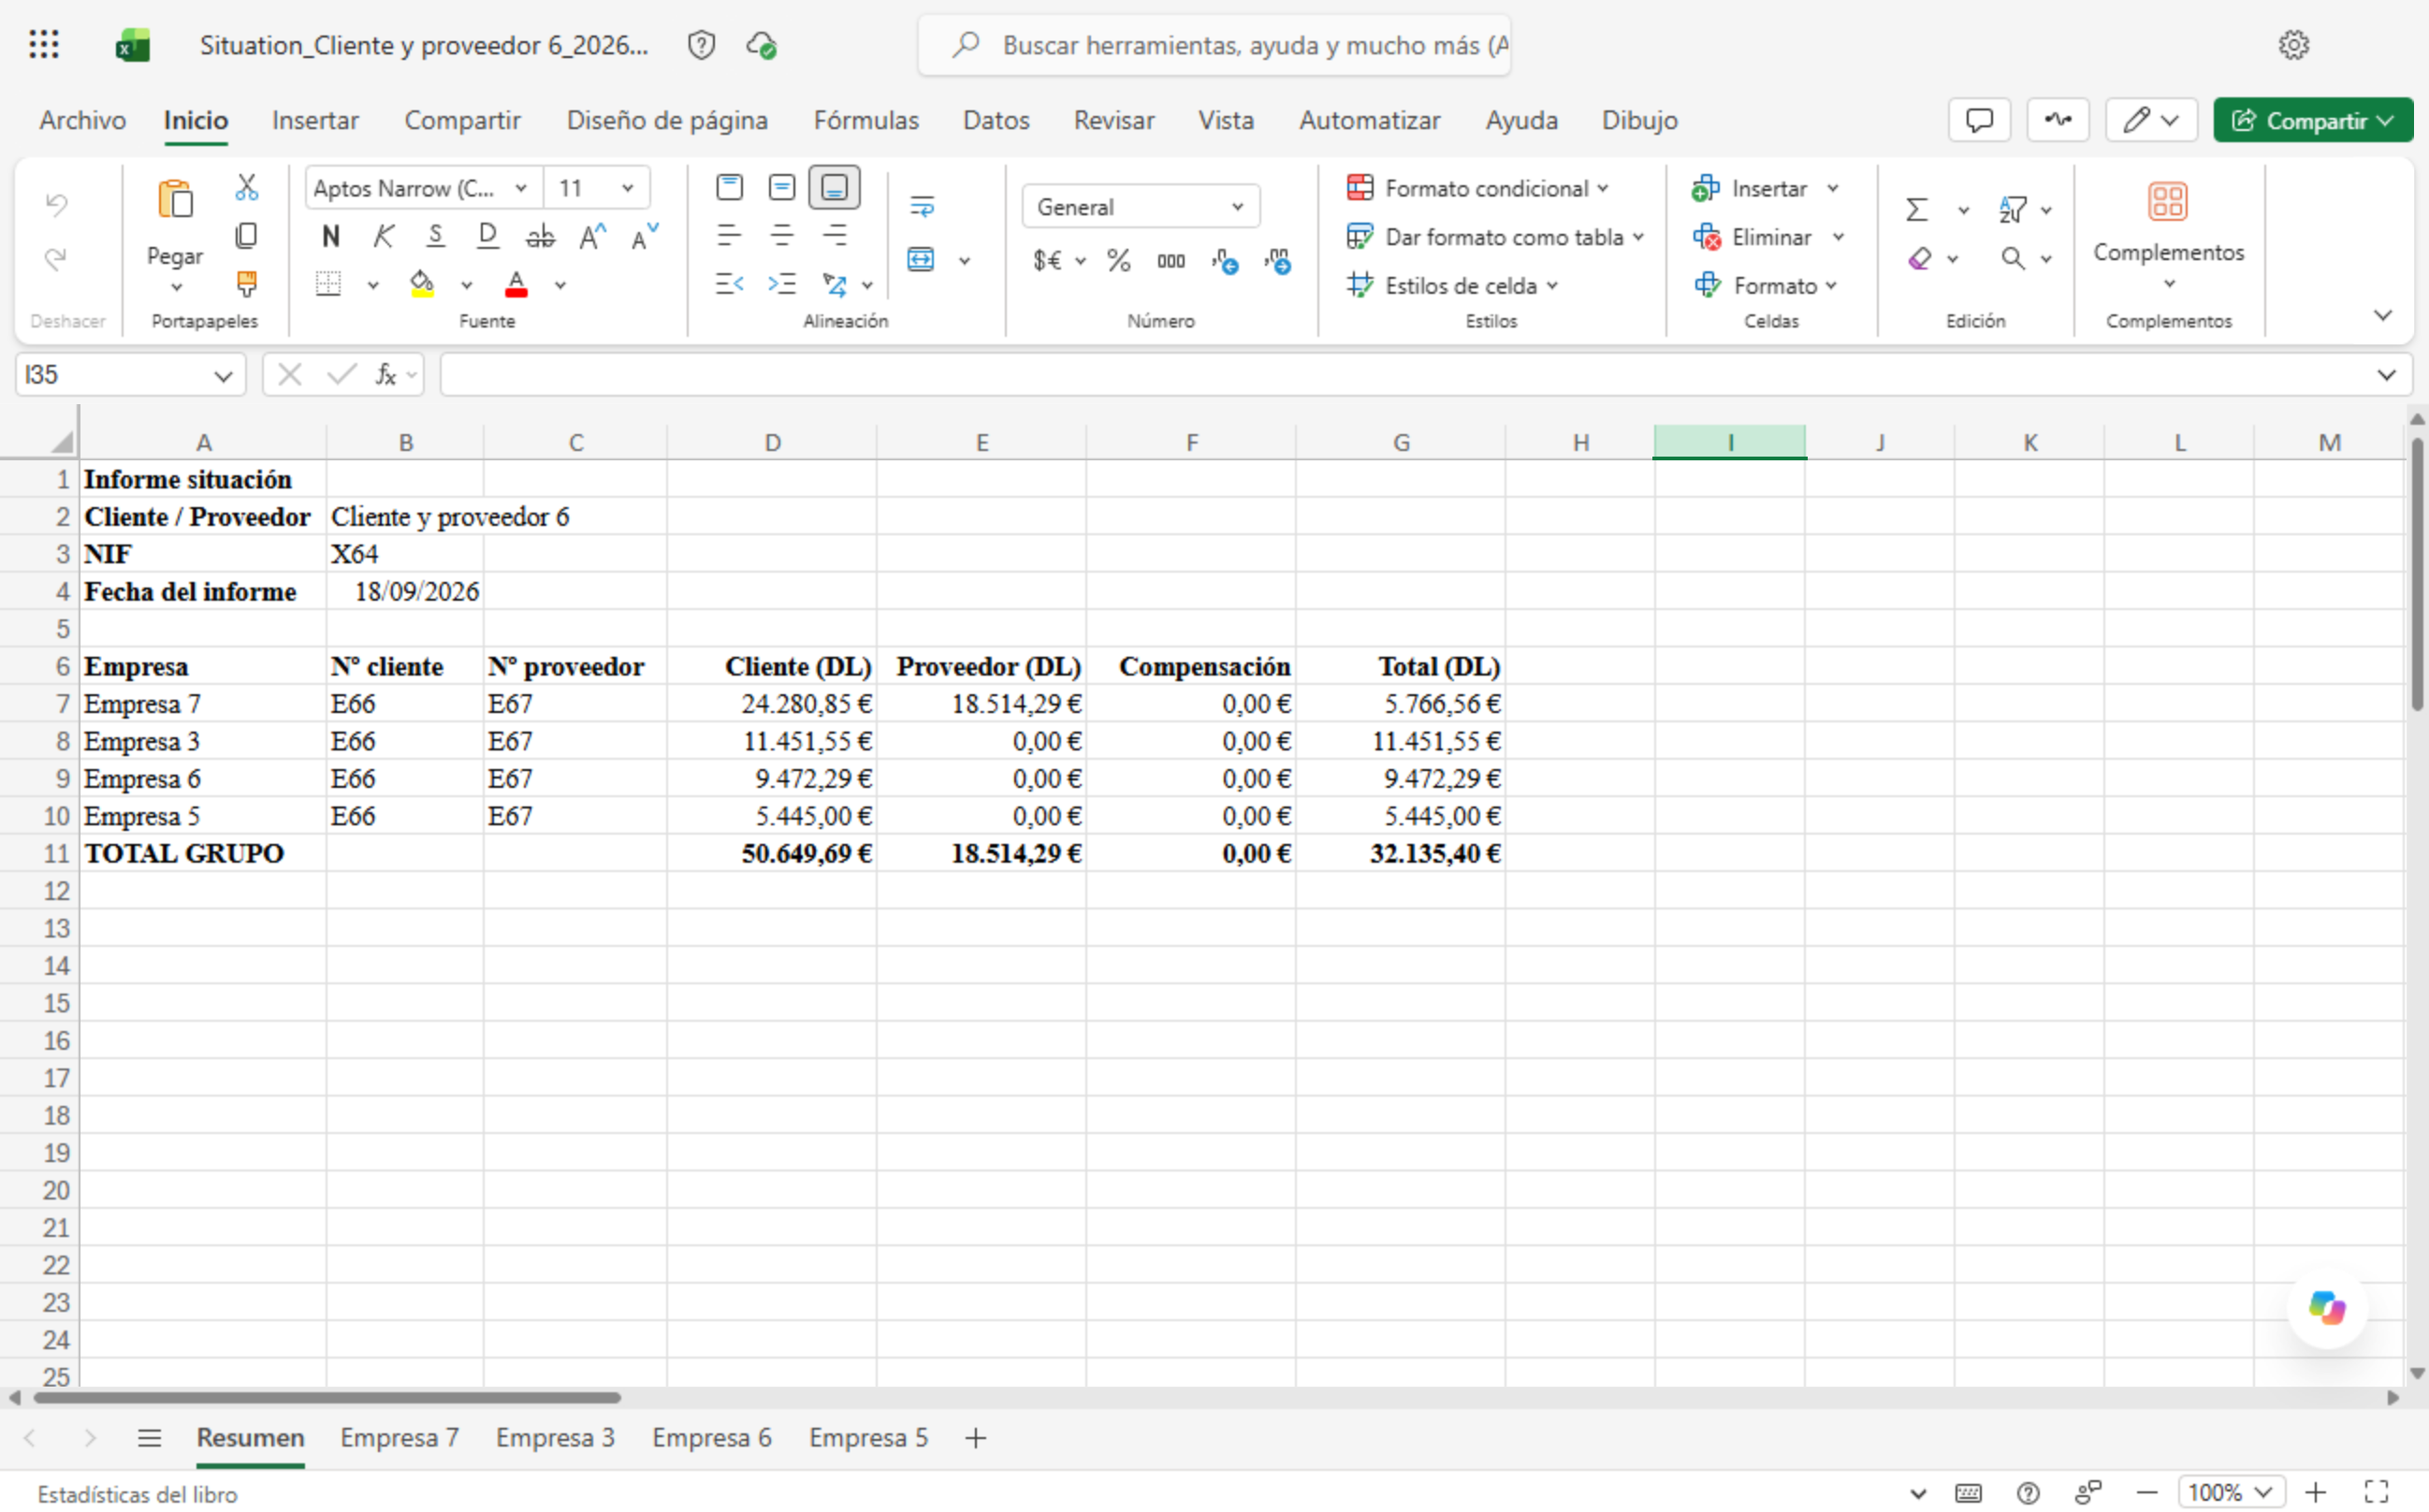Apply the red font color
Screen dimensions: 2429x1512
pyautogui.click(x=516, y=285)
